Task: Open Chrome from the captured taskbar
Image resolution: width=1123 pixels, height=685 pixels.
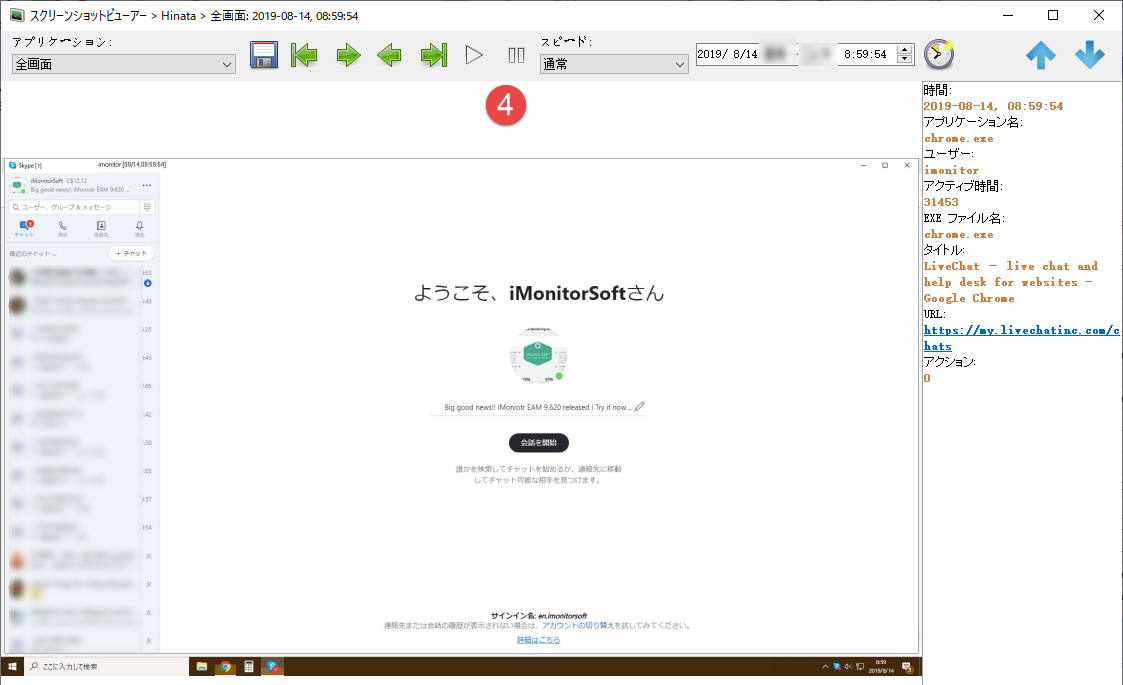Action: tap(226, 666)
